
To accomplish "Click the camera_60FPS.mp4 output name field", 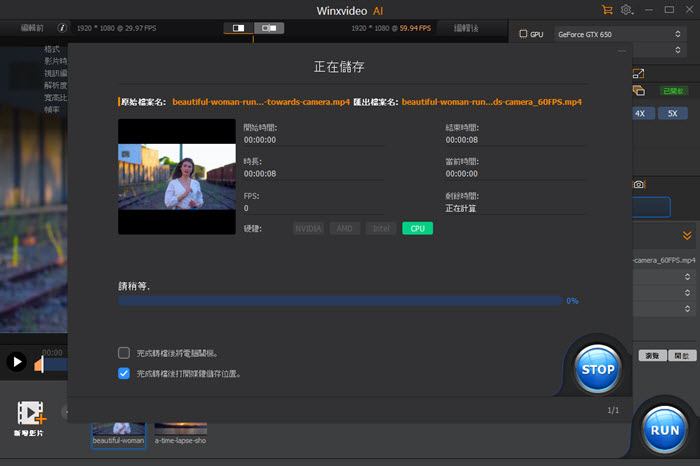I will pos(664,260).
